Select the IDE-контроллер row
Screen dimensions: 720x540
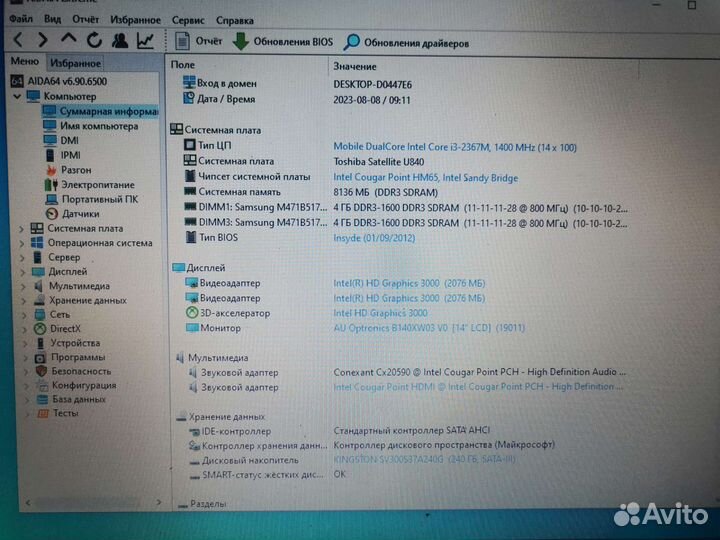339,431
